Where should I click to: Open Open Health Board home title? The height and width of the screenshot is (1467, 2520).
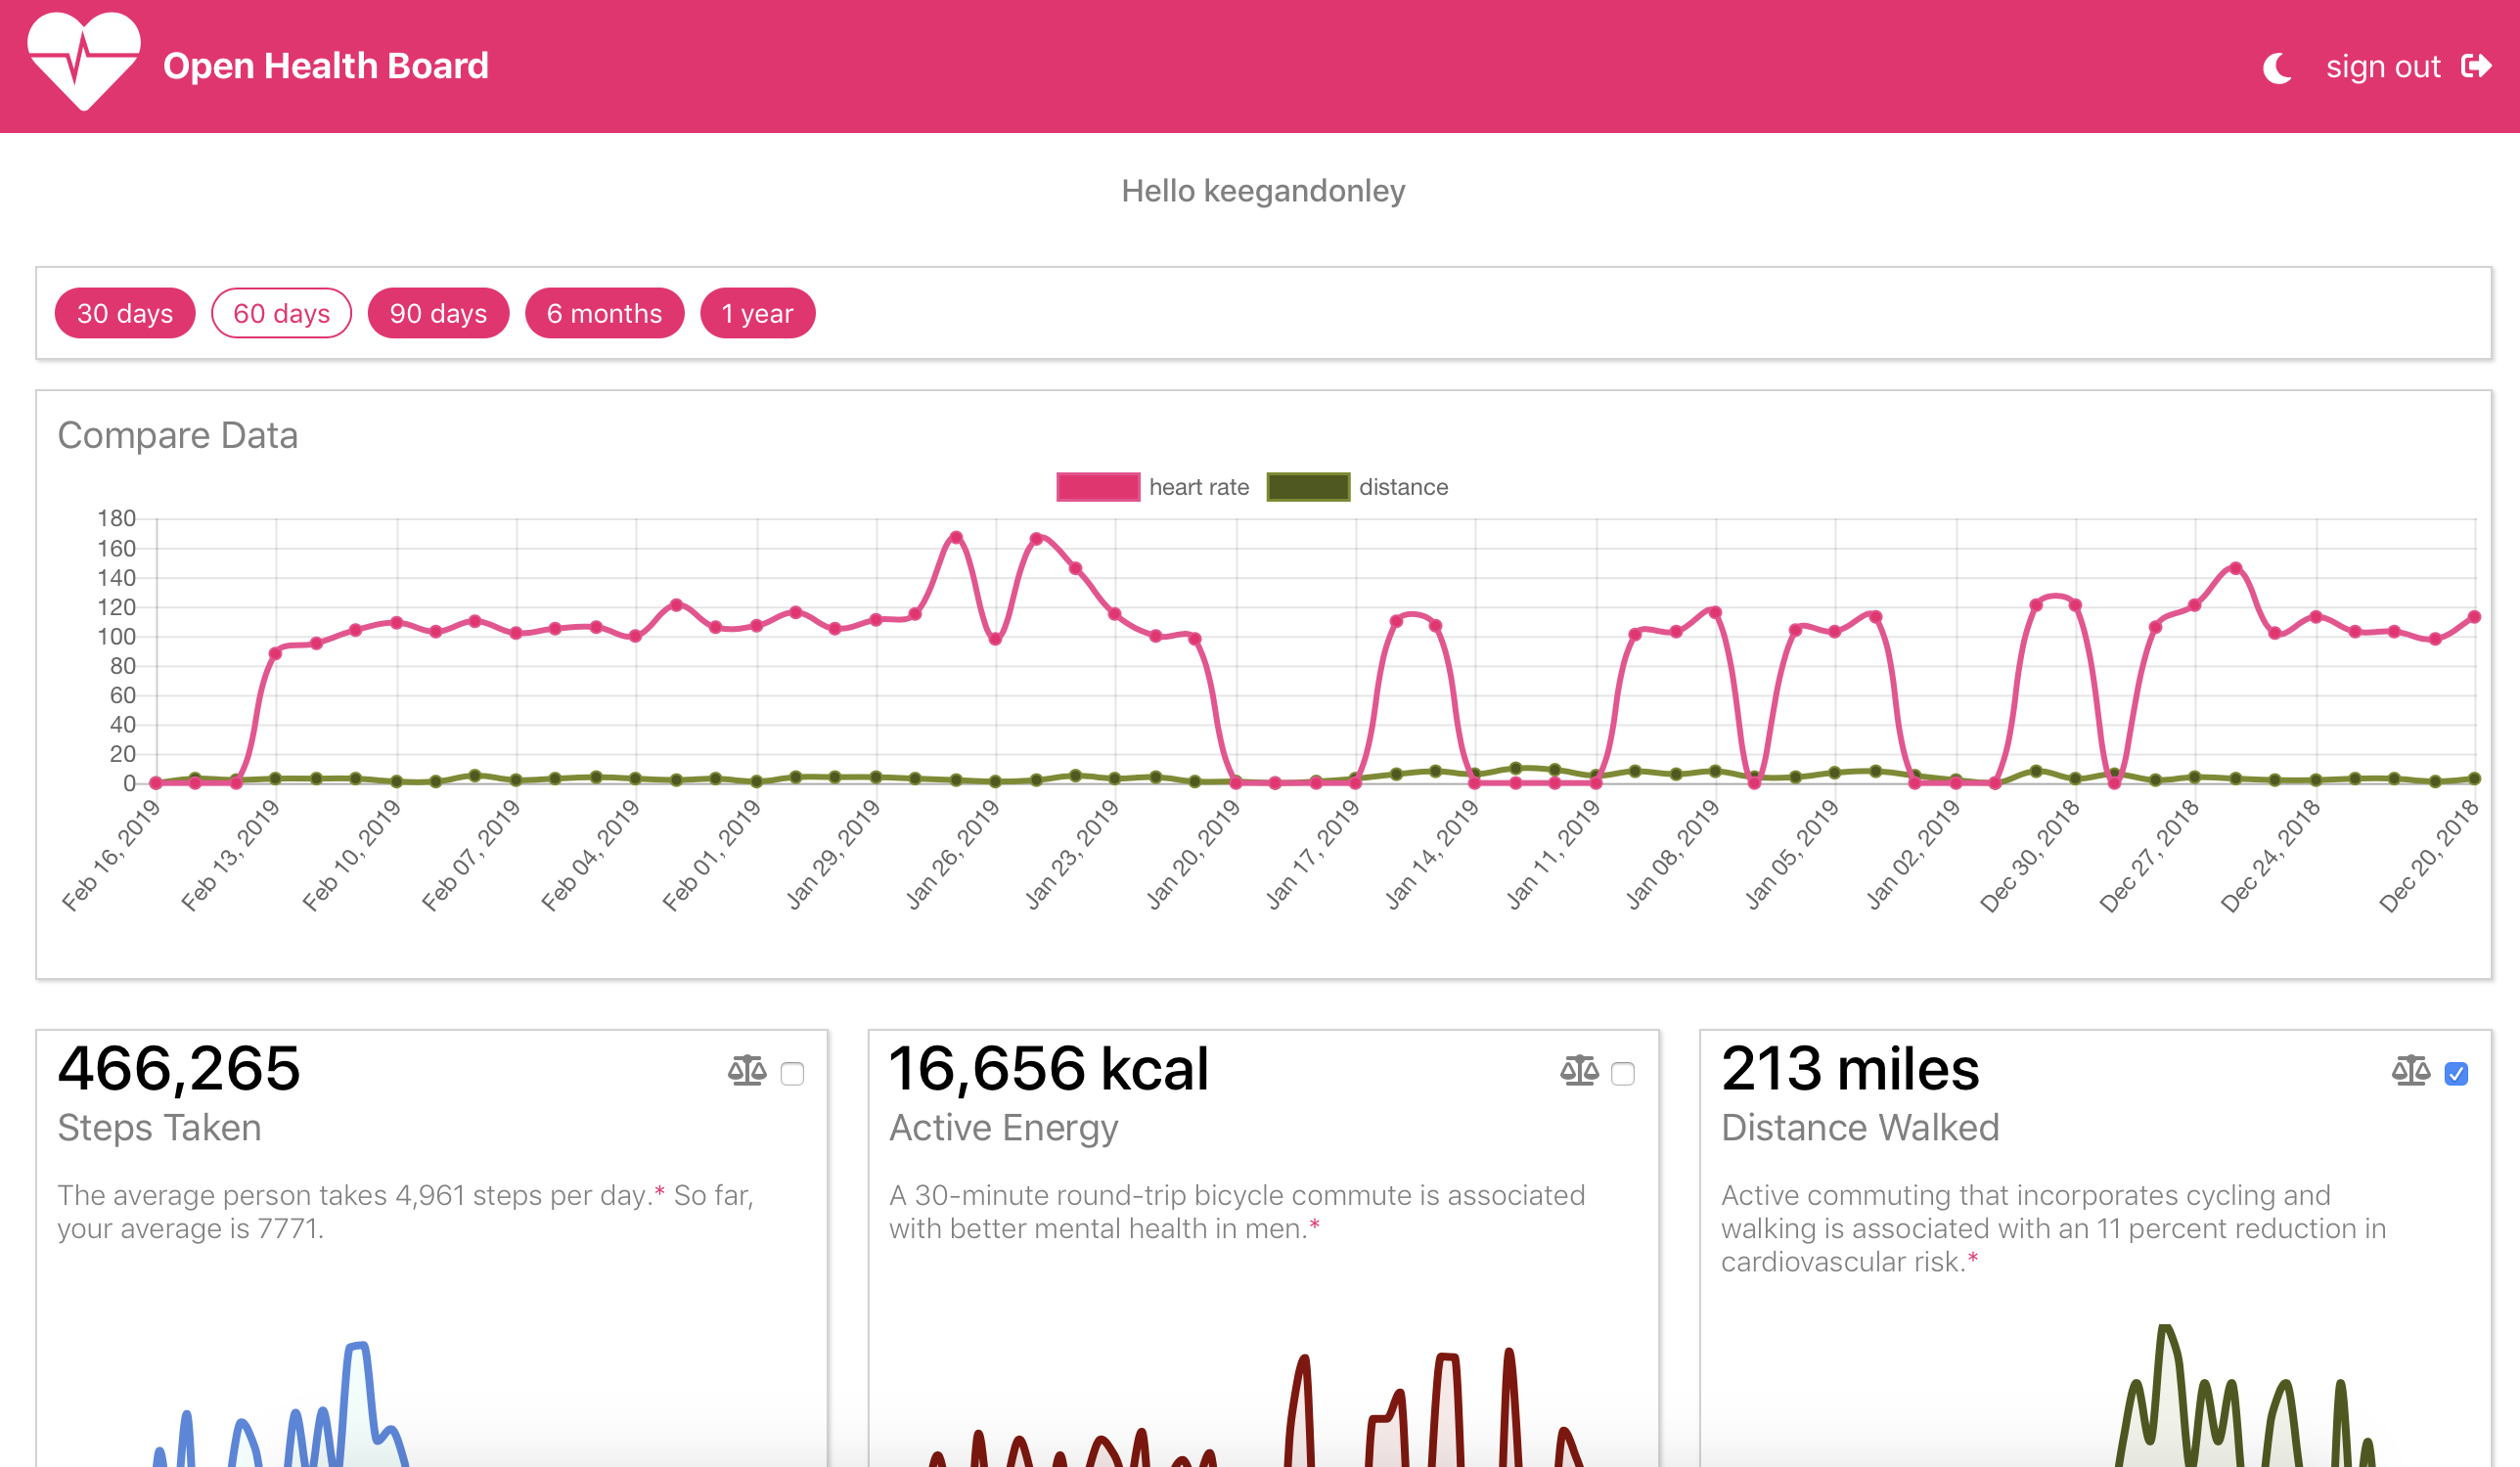[x=326, y=66]
